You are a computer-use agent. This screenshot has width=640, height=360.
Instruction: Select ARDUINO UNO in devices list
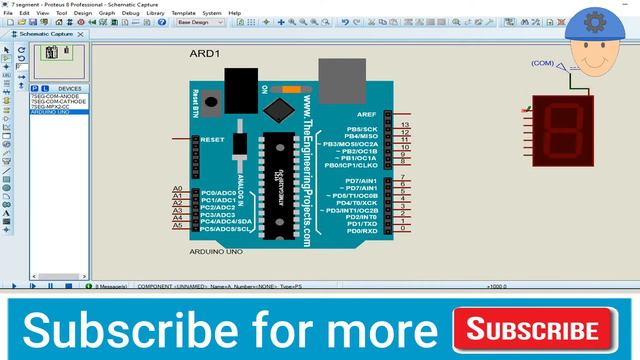coord(59,112)
